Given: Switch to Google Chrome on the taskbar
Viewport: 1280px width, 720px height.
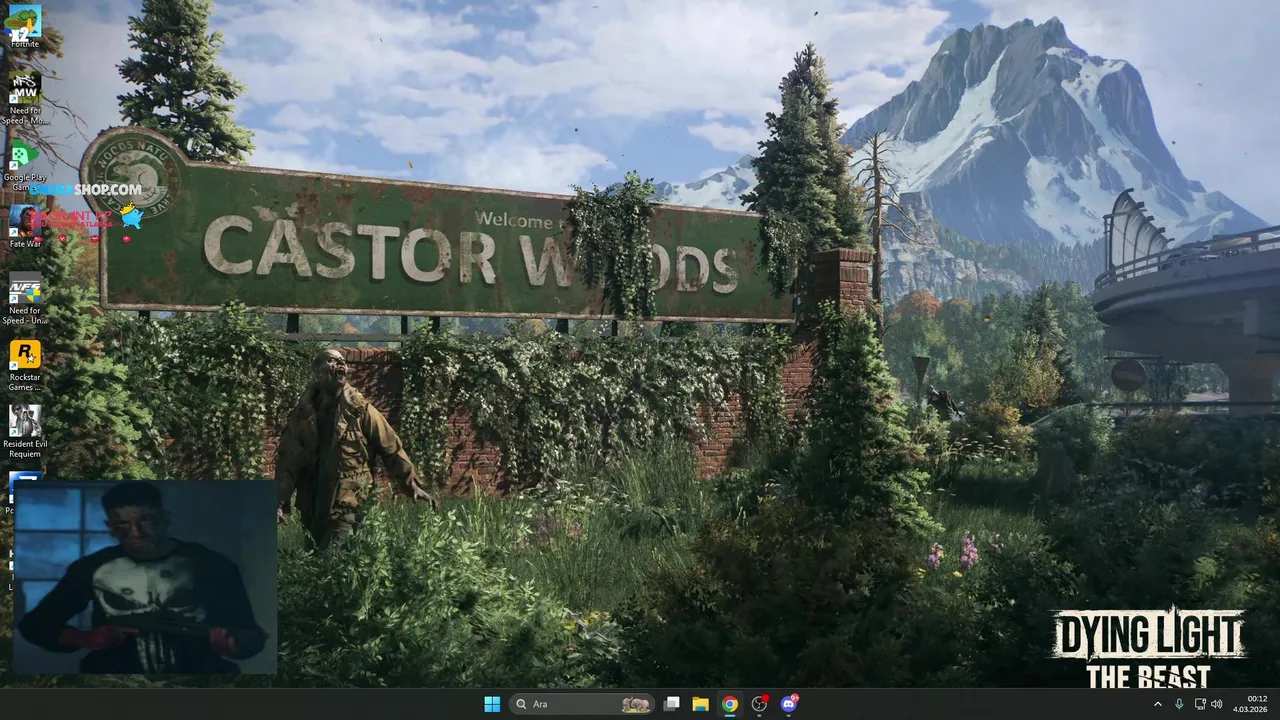Looking at the screenshot, I should point(730,704).
